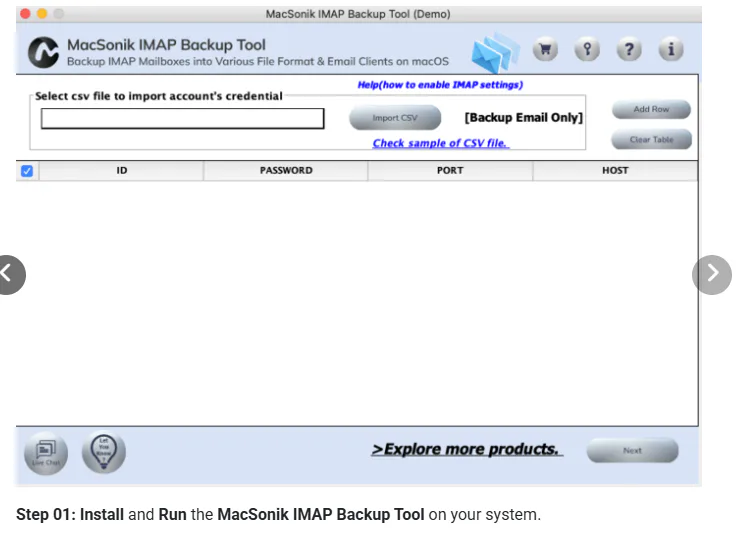The width and height of the screenshot is (738, 539).
Task: Toggle the select-all checkbox in table header
Action: pos(27,171)
